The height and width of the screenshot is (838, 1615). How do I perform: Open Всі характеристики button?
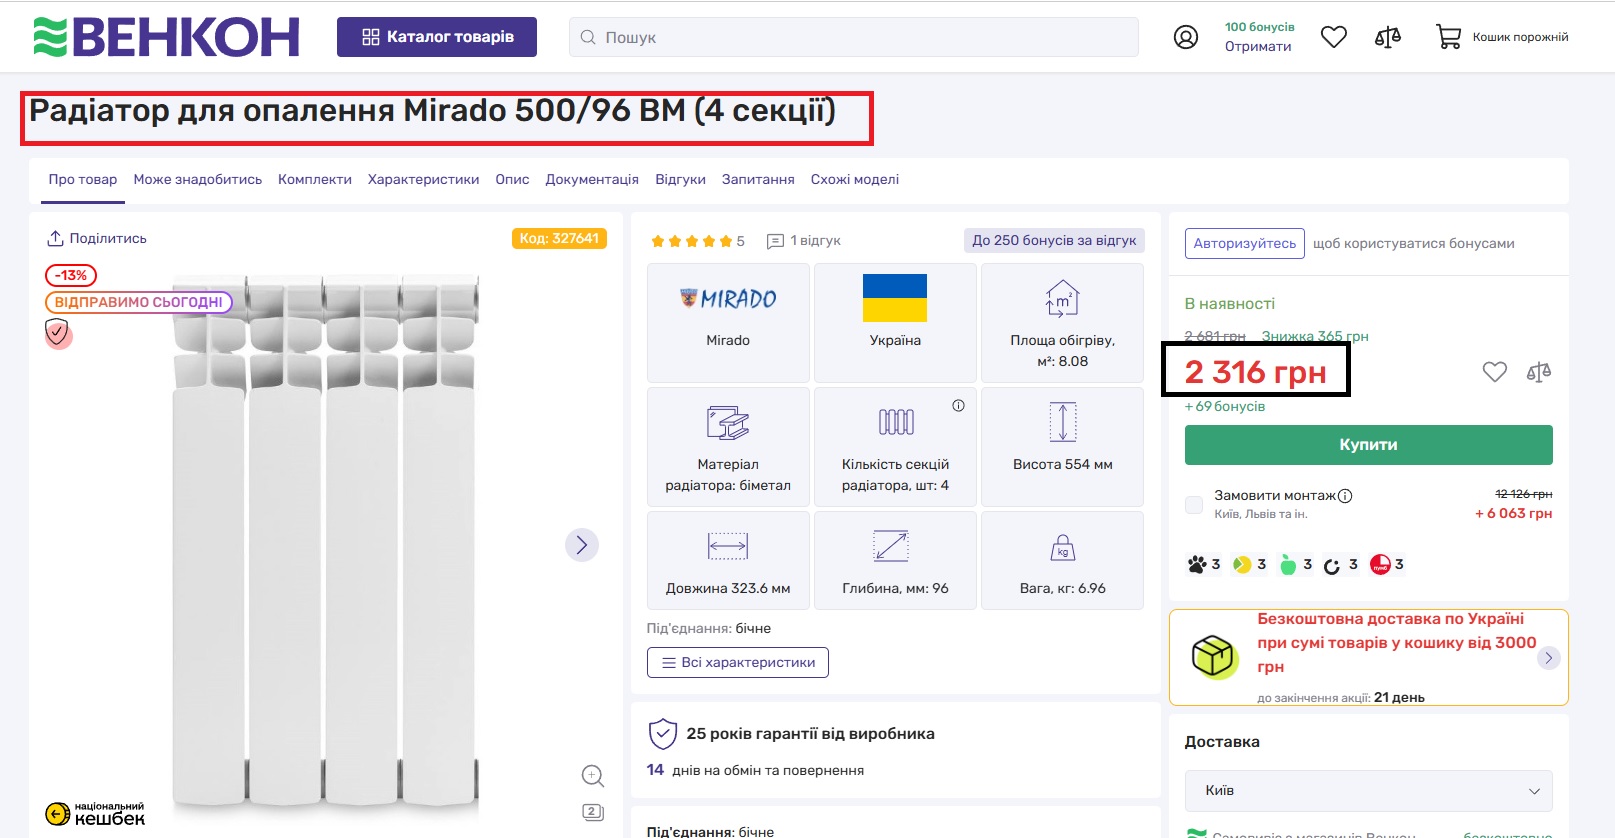click(738, 662)
